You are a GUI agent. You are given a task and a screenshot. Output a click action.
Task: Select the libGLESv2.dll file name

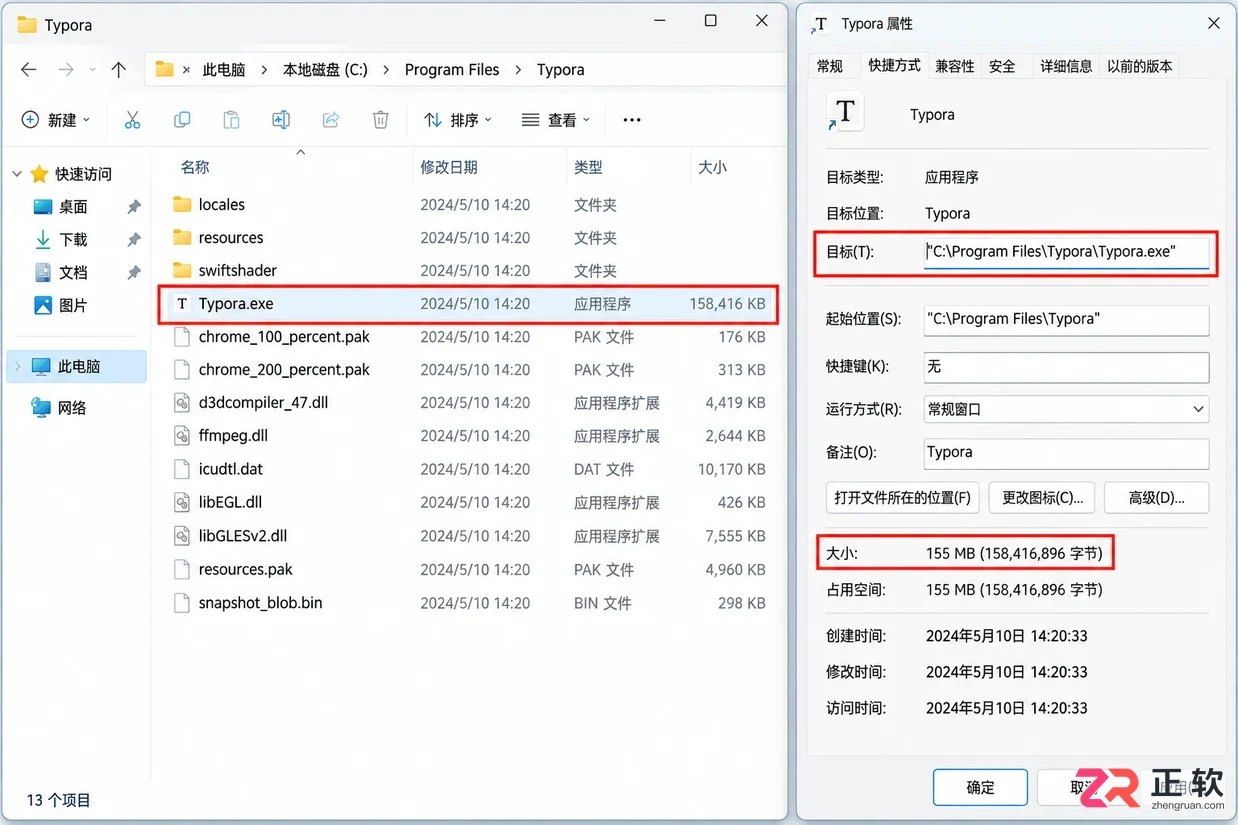pos(243,536)
